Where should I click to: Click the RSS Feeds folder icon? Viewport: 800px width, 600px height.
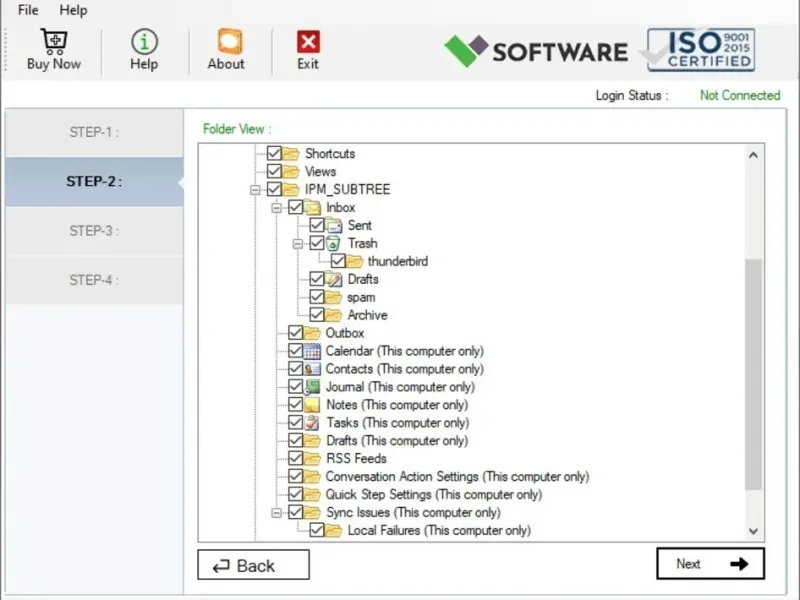(x=312, y=458)
